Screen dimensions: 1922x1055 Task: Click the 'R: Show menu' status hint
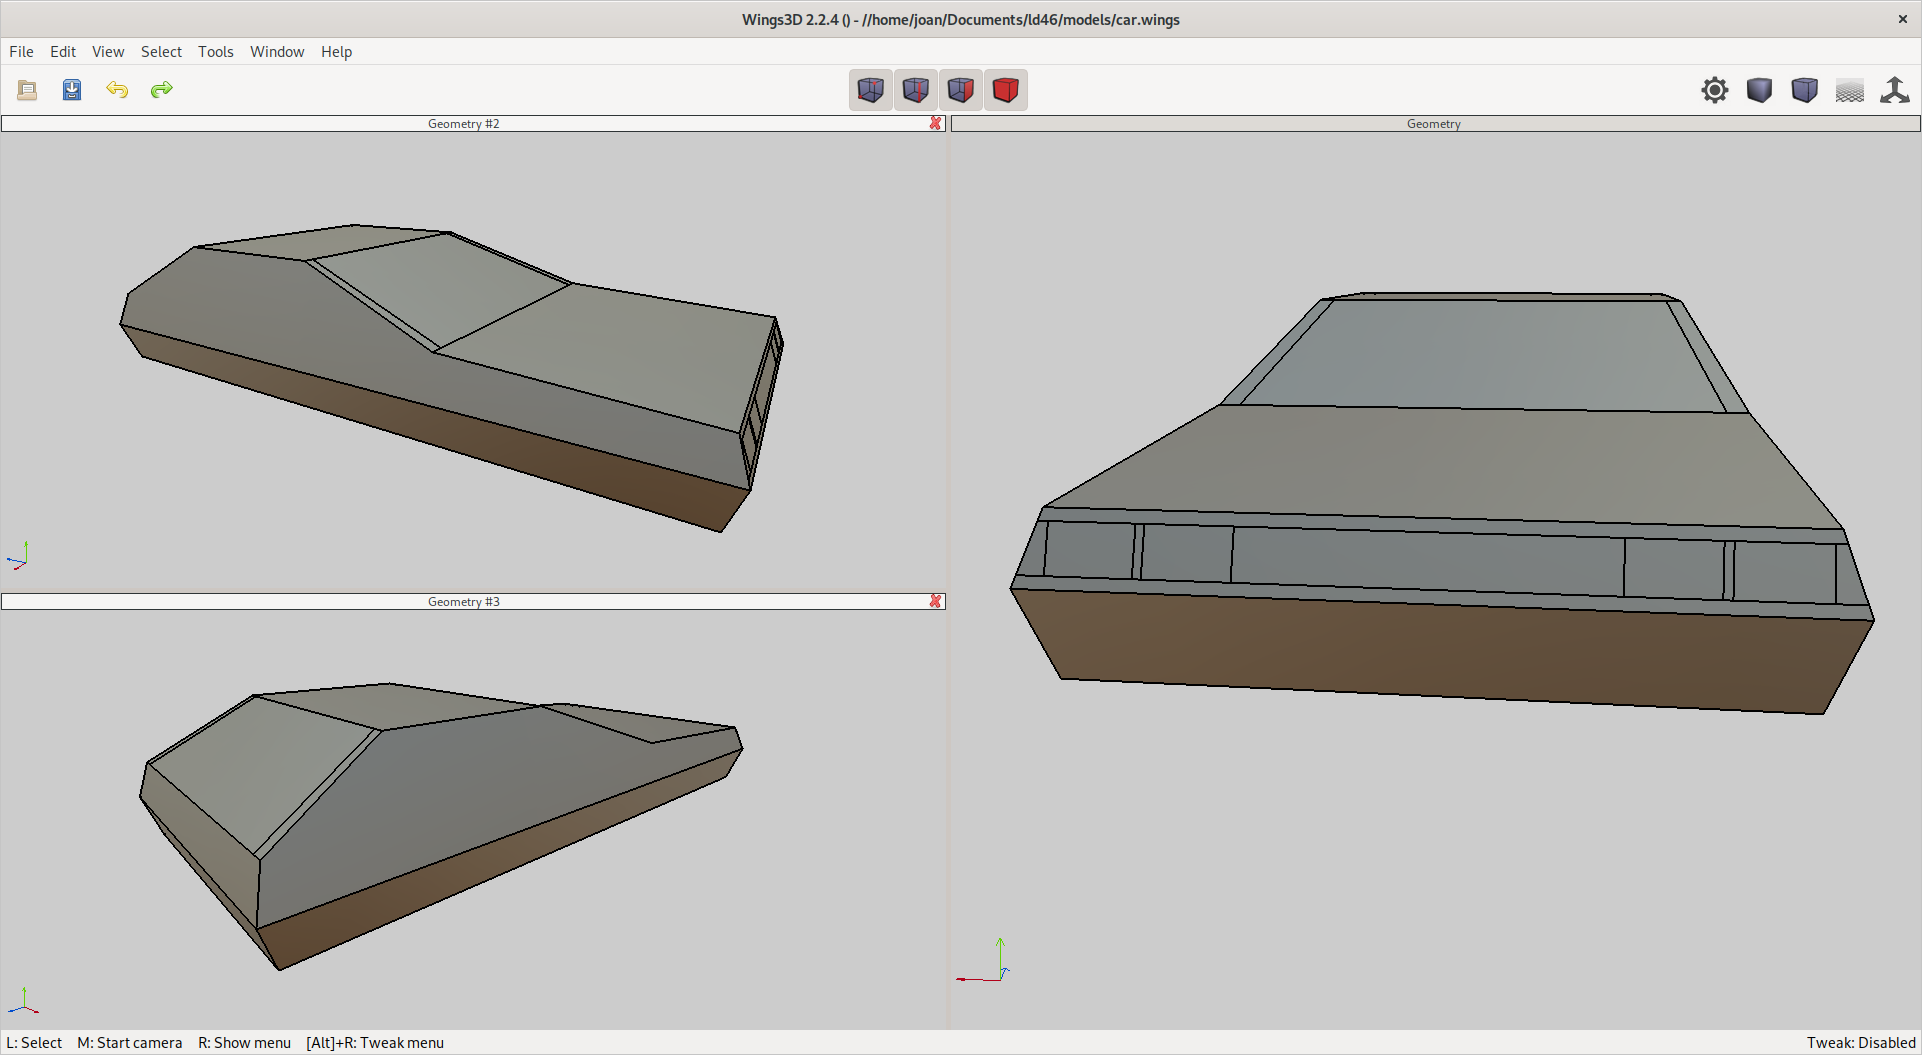(244, 1043)
